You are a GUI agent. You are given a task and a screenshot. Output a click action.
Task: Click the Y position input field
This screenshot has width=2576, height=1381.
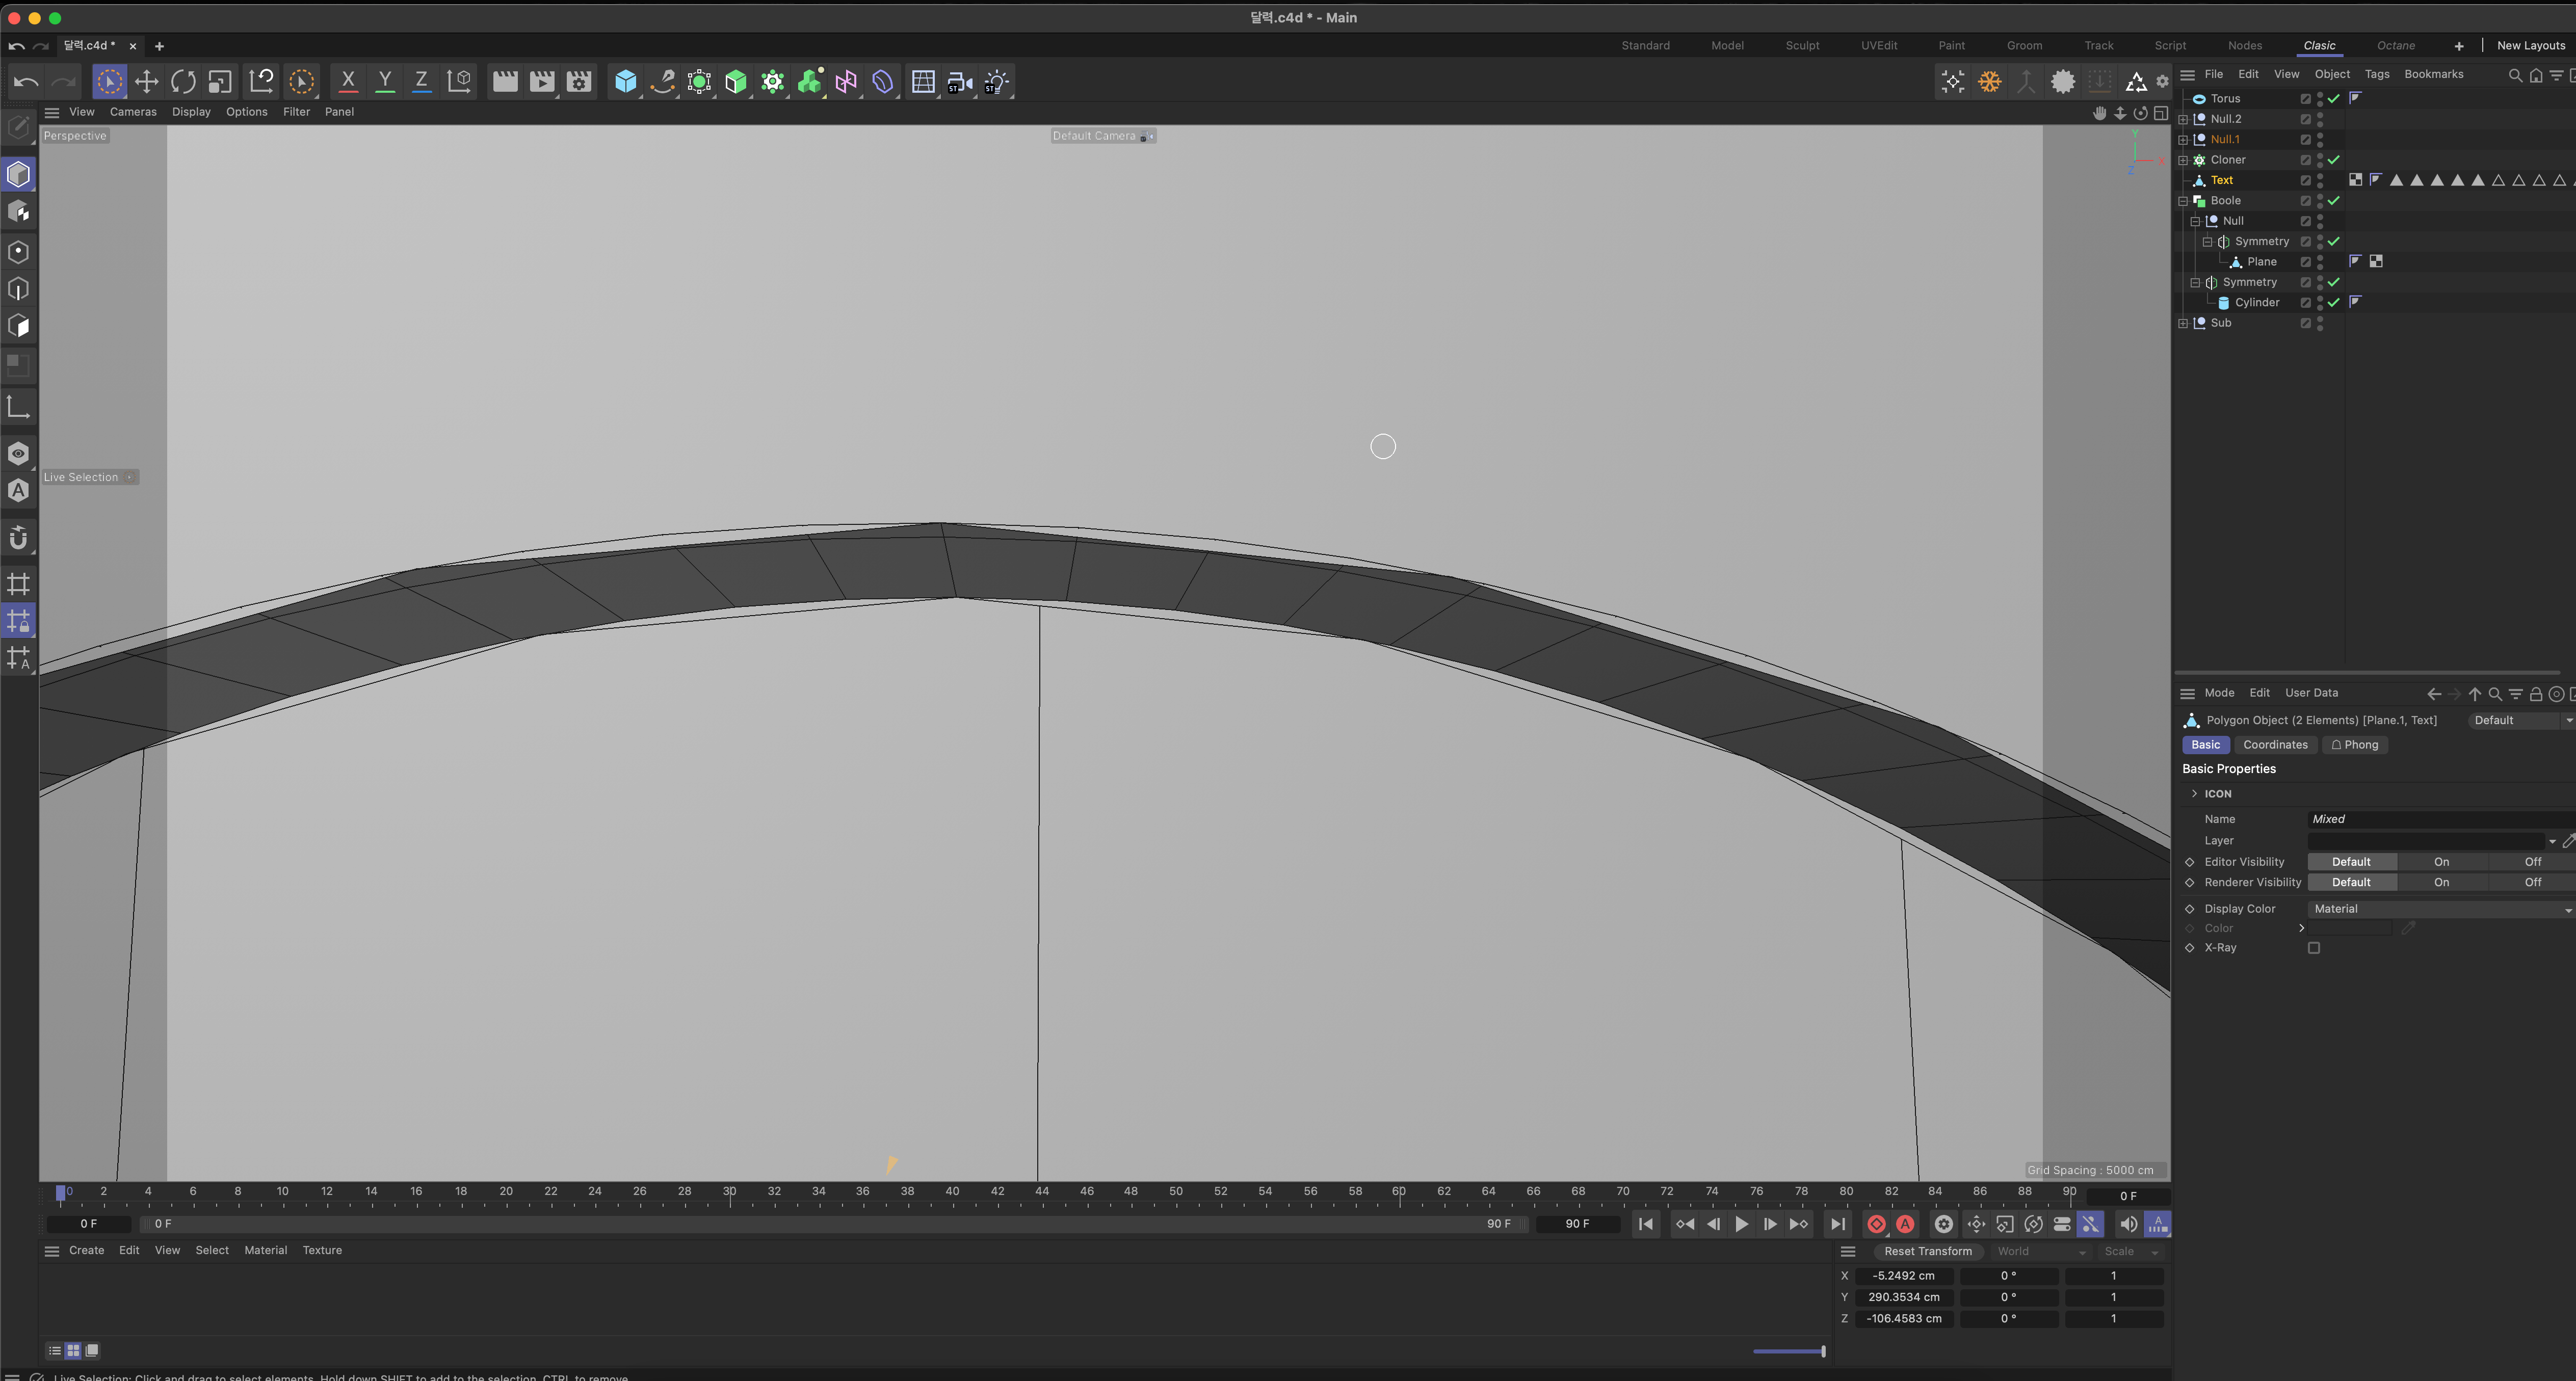pyautogui.click(x=1903, y=1297)
